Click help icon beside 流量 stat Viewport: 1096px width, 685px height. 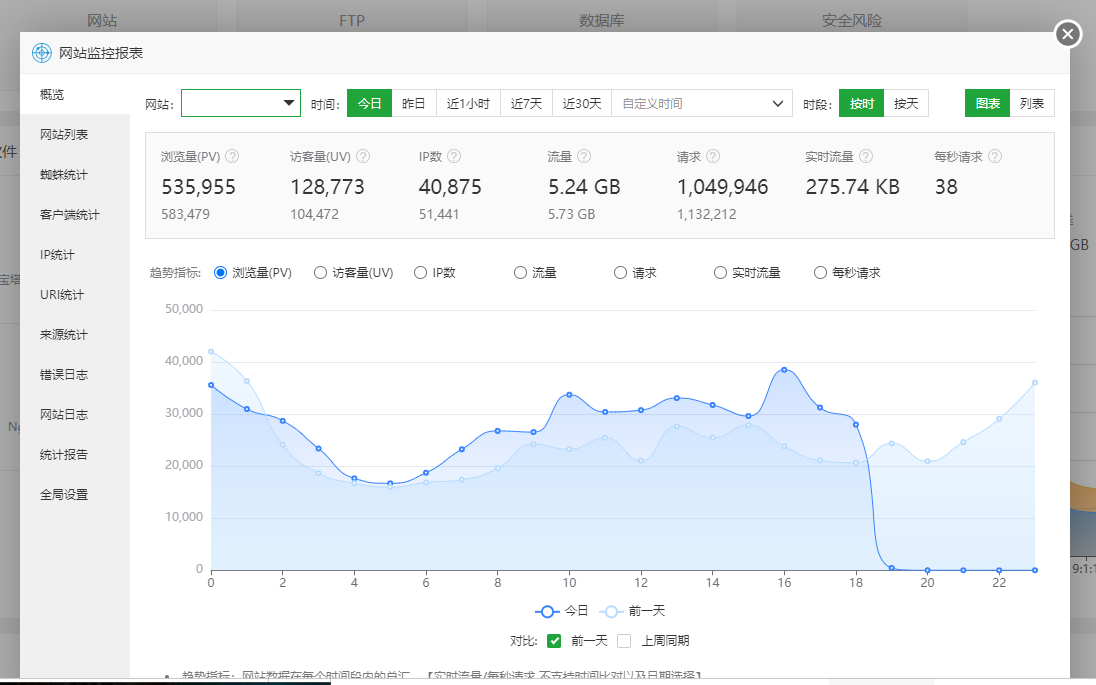(584, 157)
